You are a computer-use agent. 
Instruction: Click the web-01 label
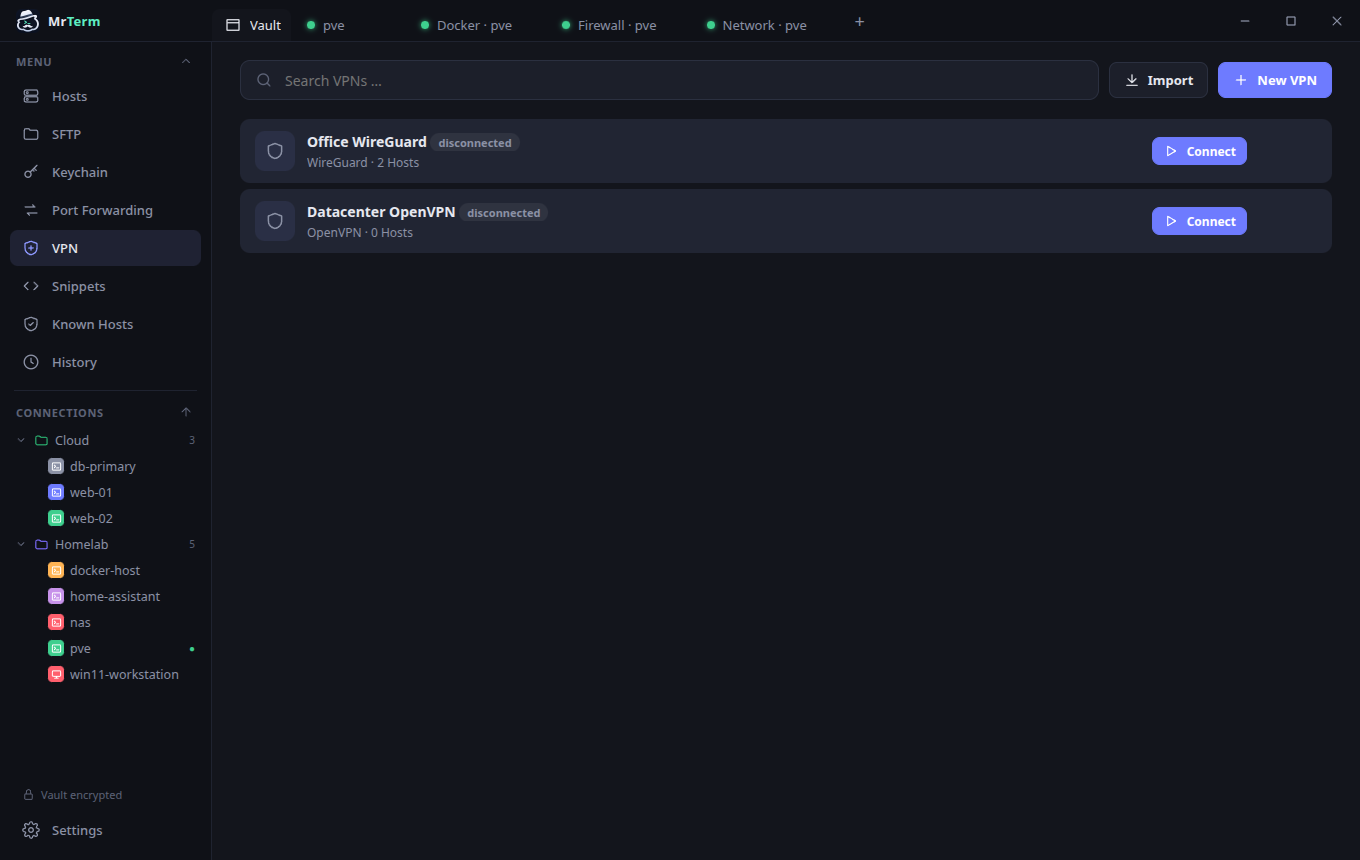click(x=91, y=492)
